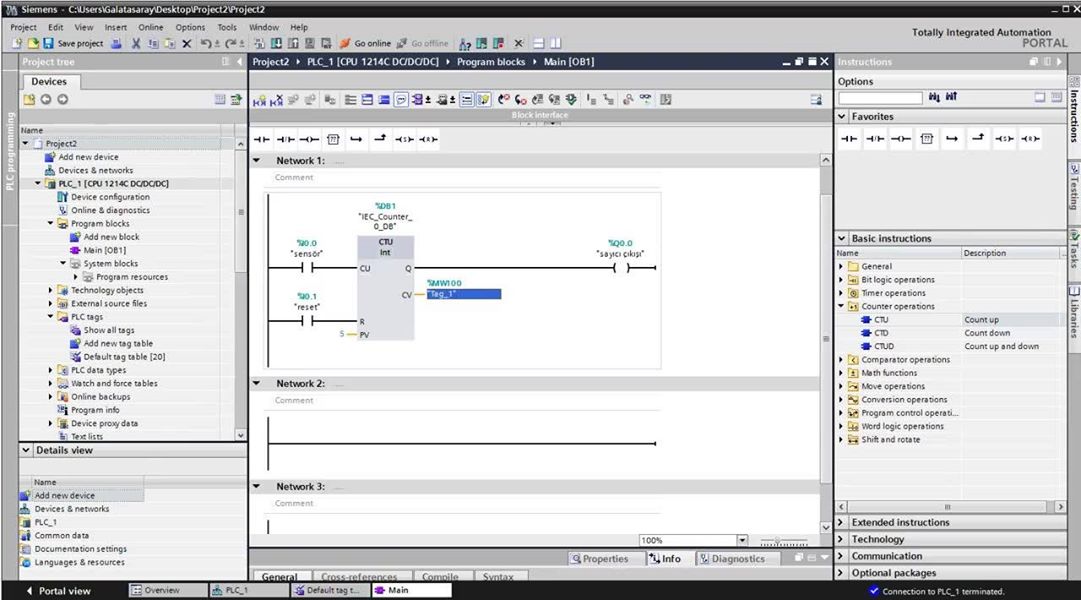Insert a new network with the editor toolbar icon
1081x600 pixels.
259,100
